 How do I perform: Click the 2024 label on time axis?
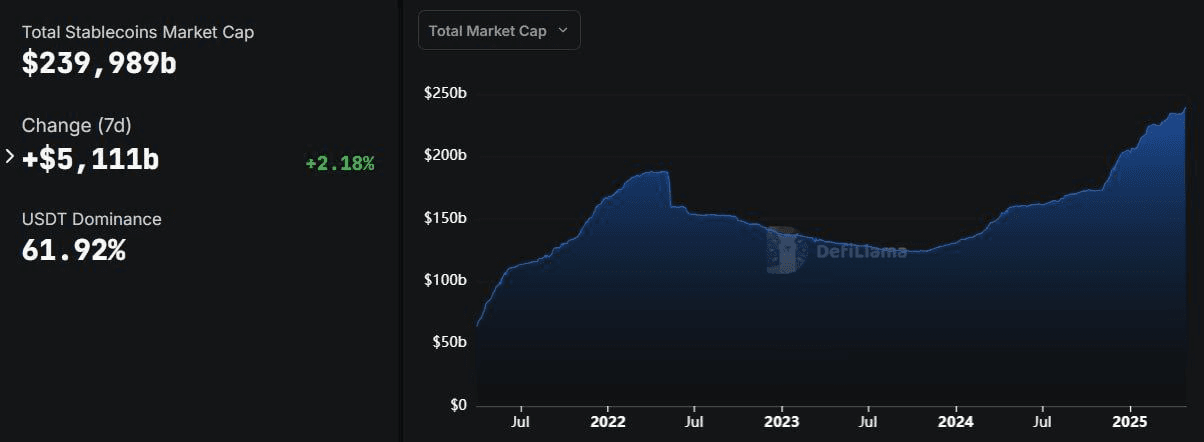click(x=956, y=422)
